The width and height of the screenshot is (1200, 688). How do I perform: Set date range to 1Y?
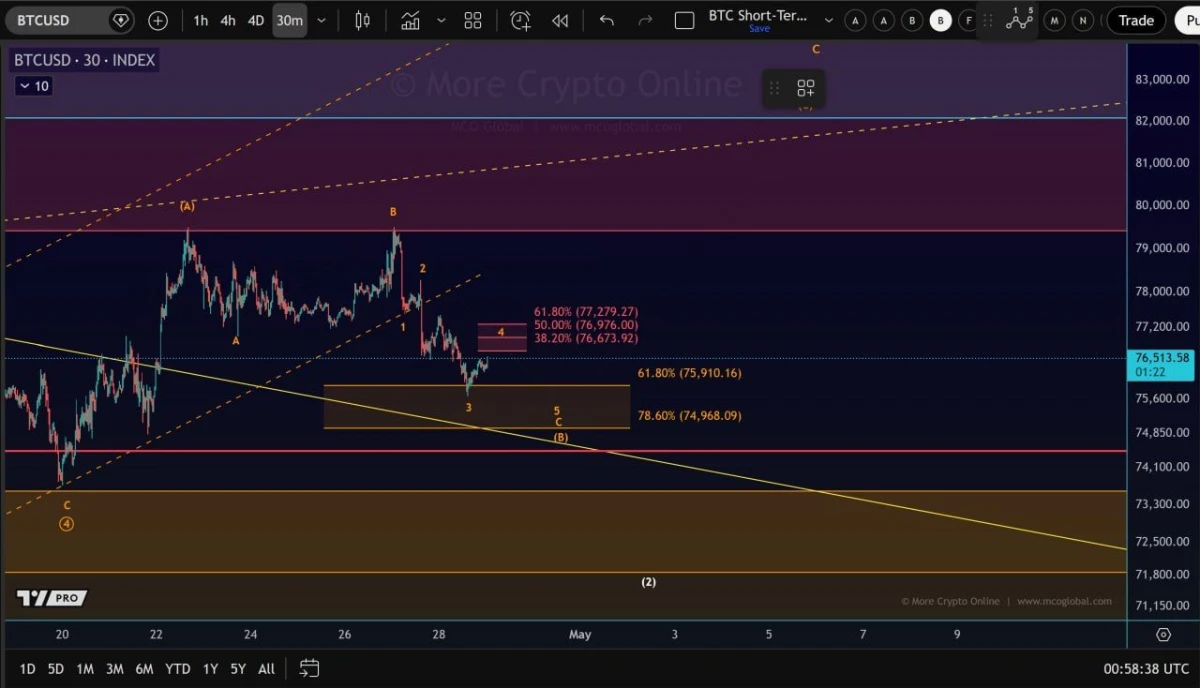point(210,668)
